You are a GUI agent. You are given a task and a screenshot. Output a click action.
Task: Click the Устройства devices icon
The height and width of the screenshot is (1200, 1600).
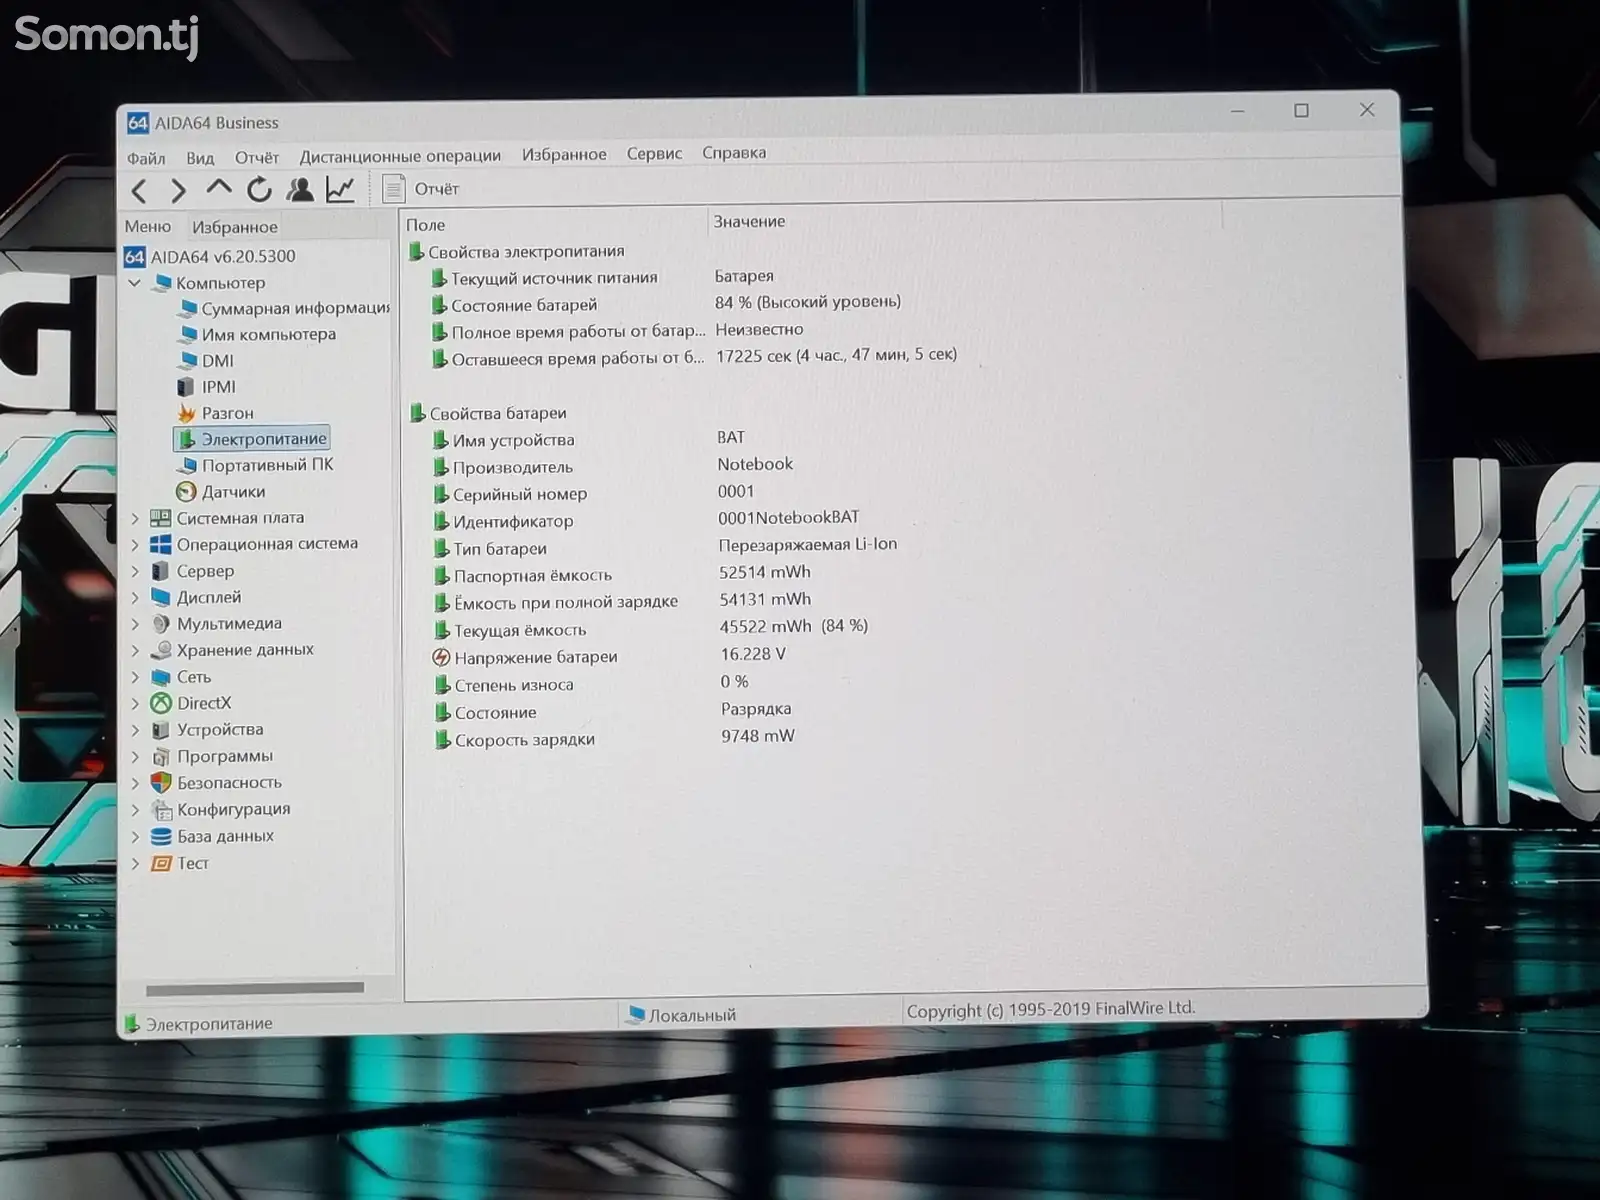tap(161, 730)
